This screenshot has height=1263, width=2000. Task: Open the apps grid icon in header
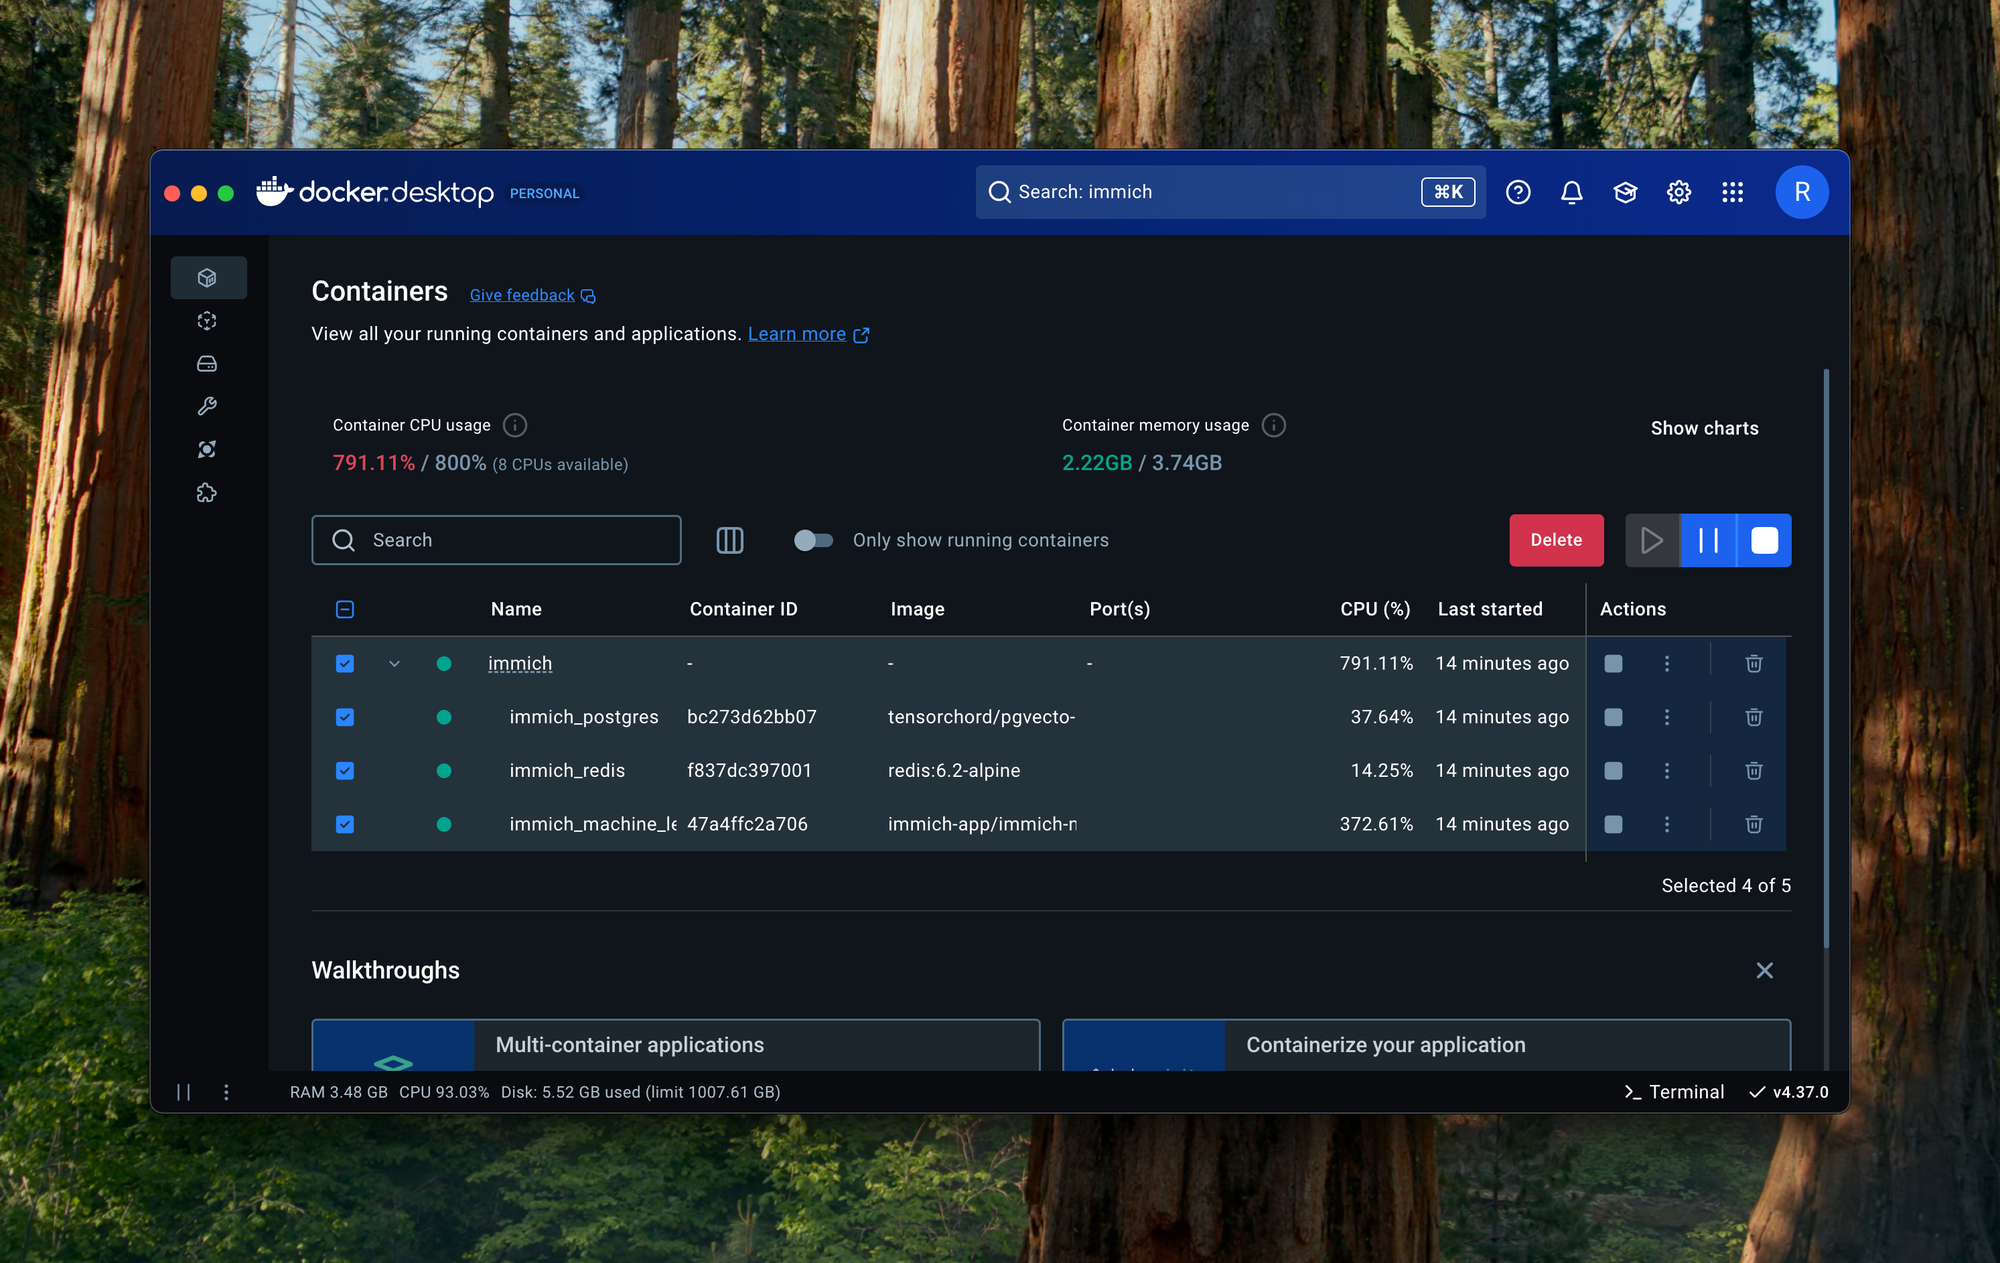1733,192
